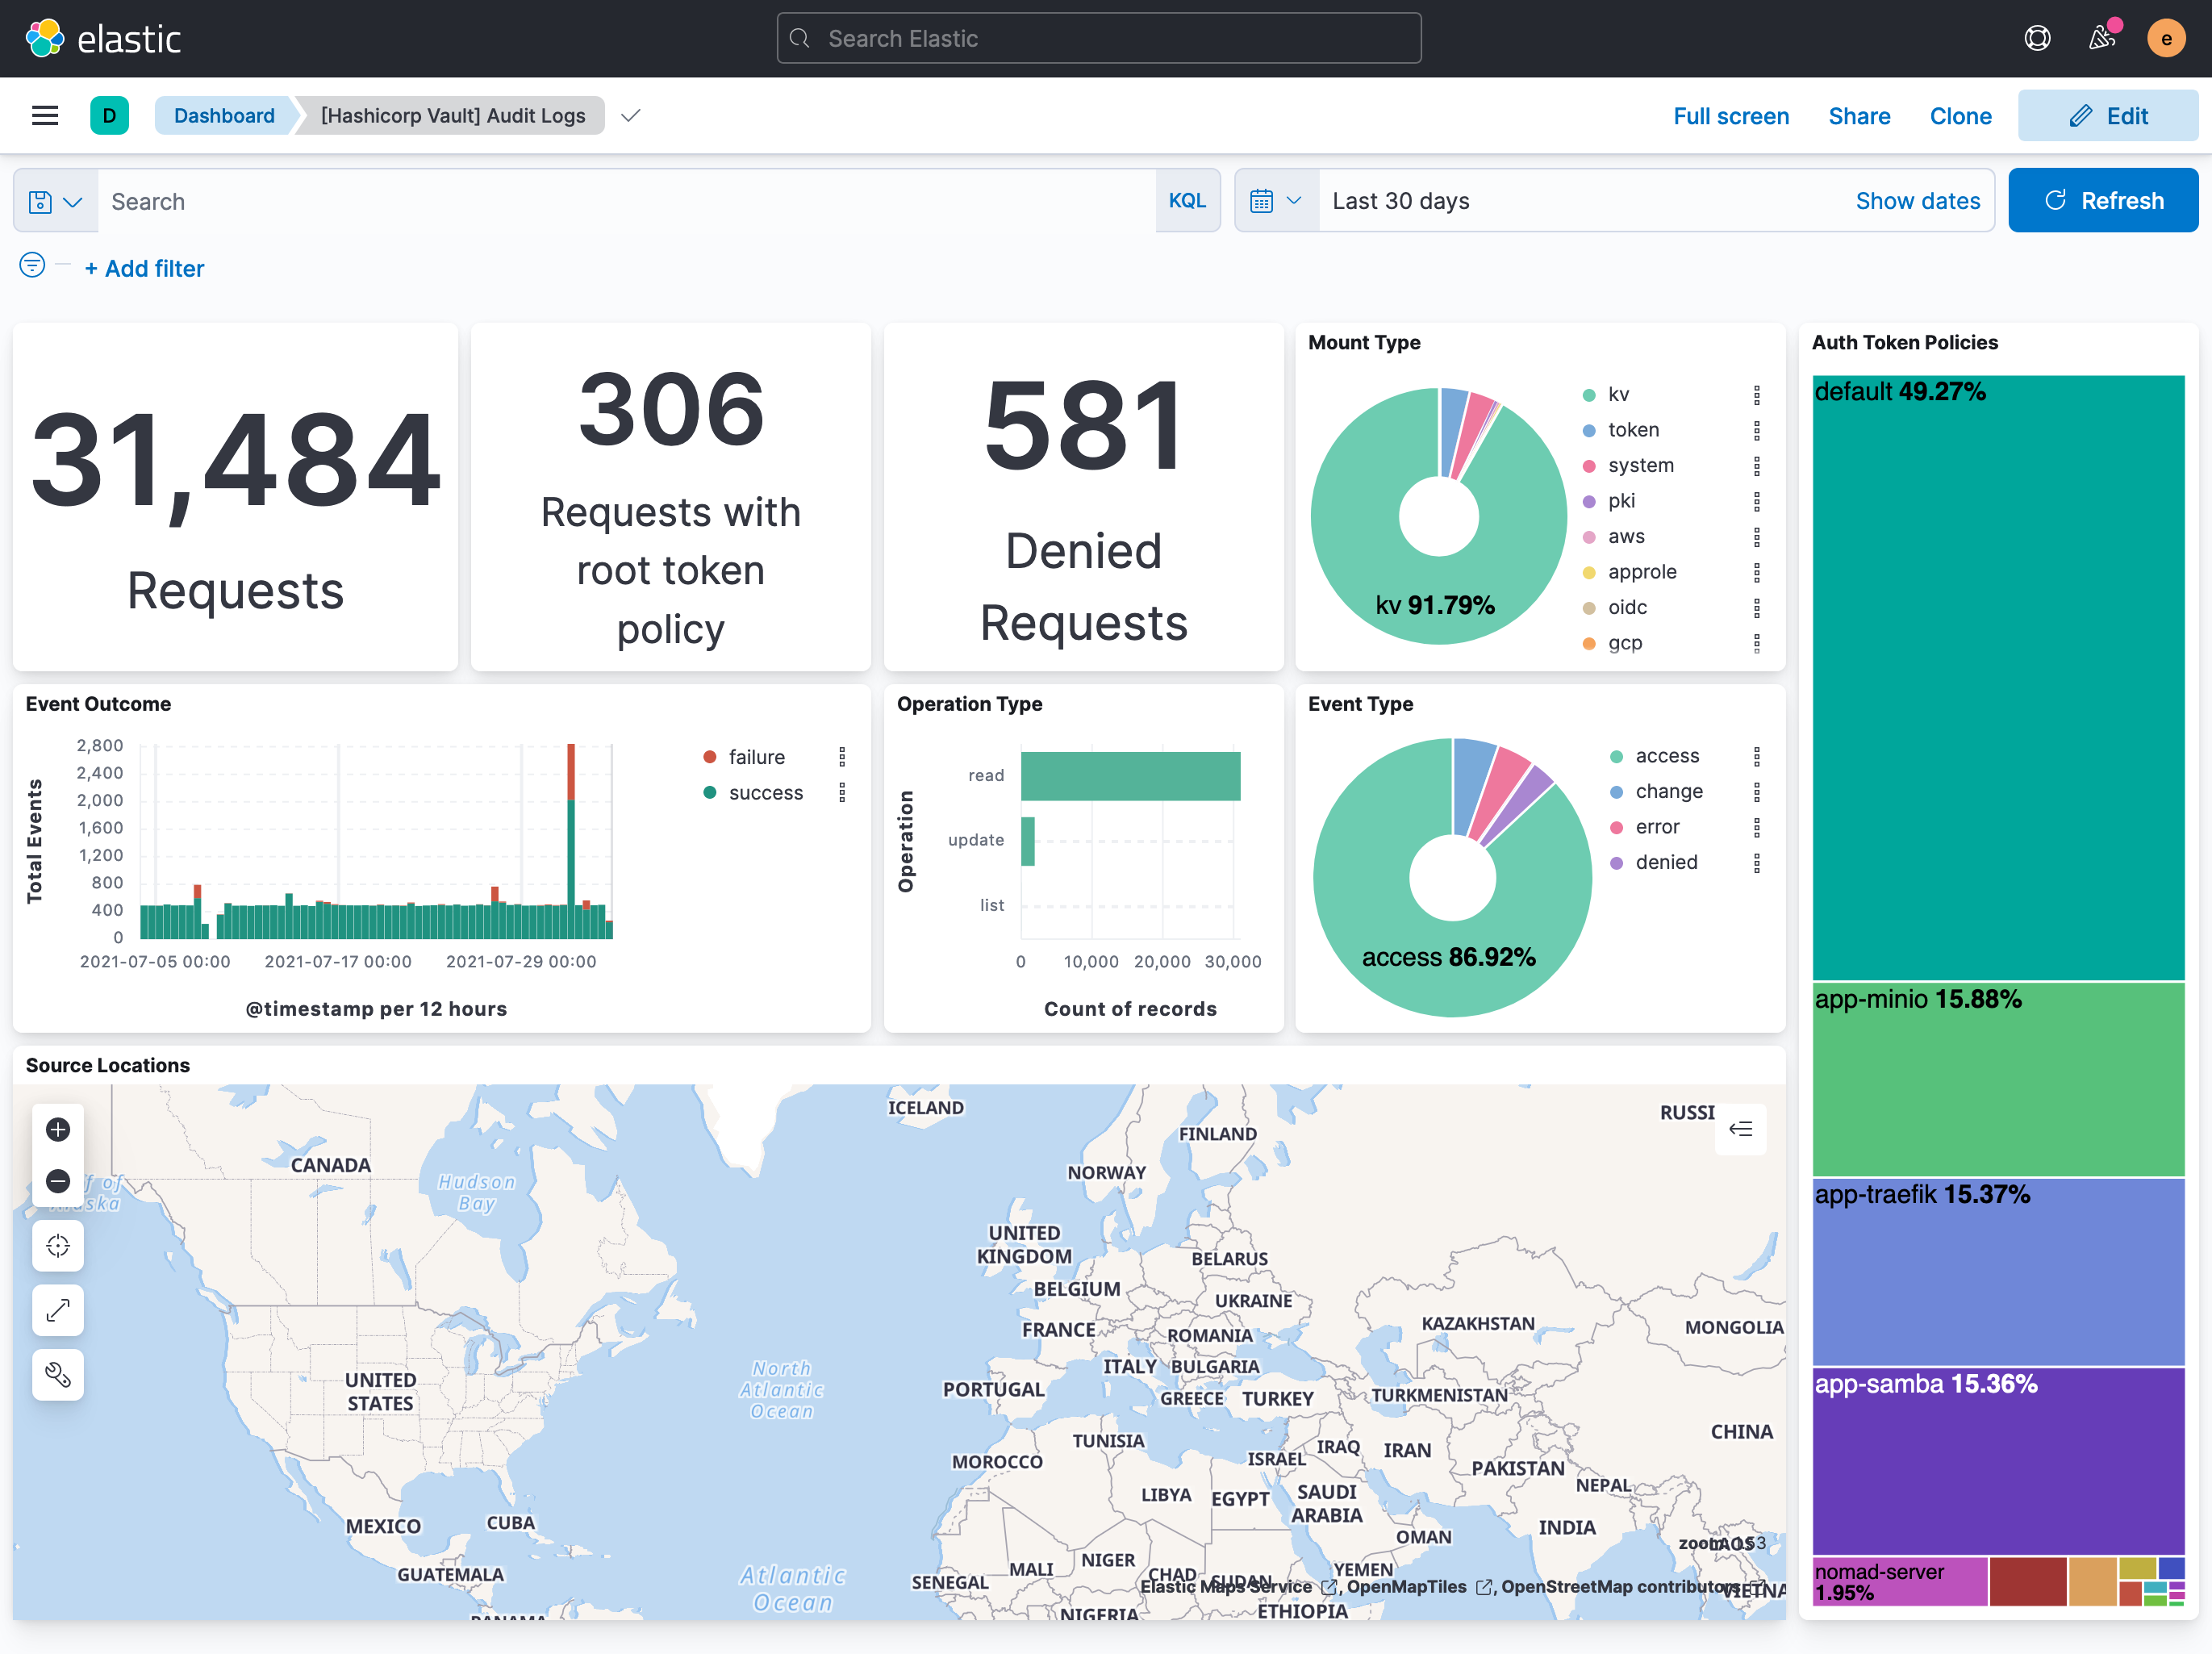Expand dashboard title options with the checkmark chevron

tap(630, 115)
